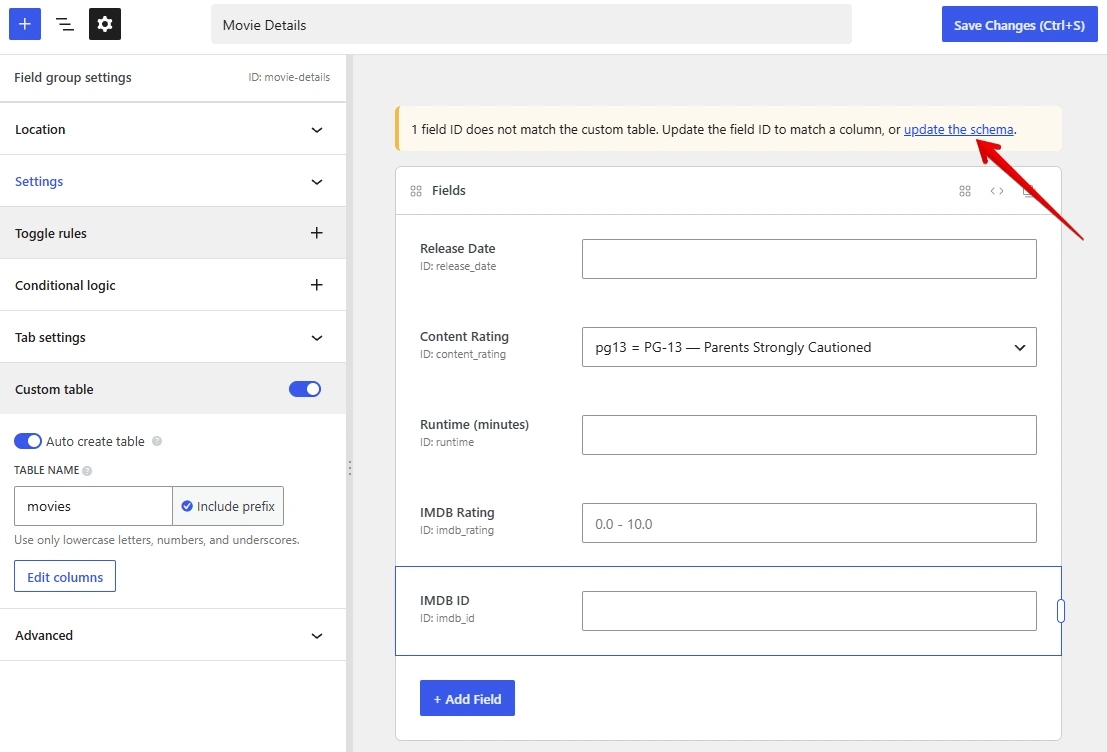Open the Content Rating dropdown
The height and width of the screenshot is (752, 1107).
809,347
